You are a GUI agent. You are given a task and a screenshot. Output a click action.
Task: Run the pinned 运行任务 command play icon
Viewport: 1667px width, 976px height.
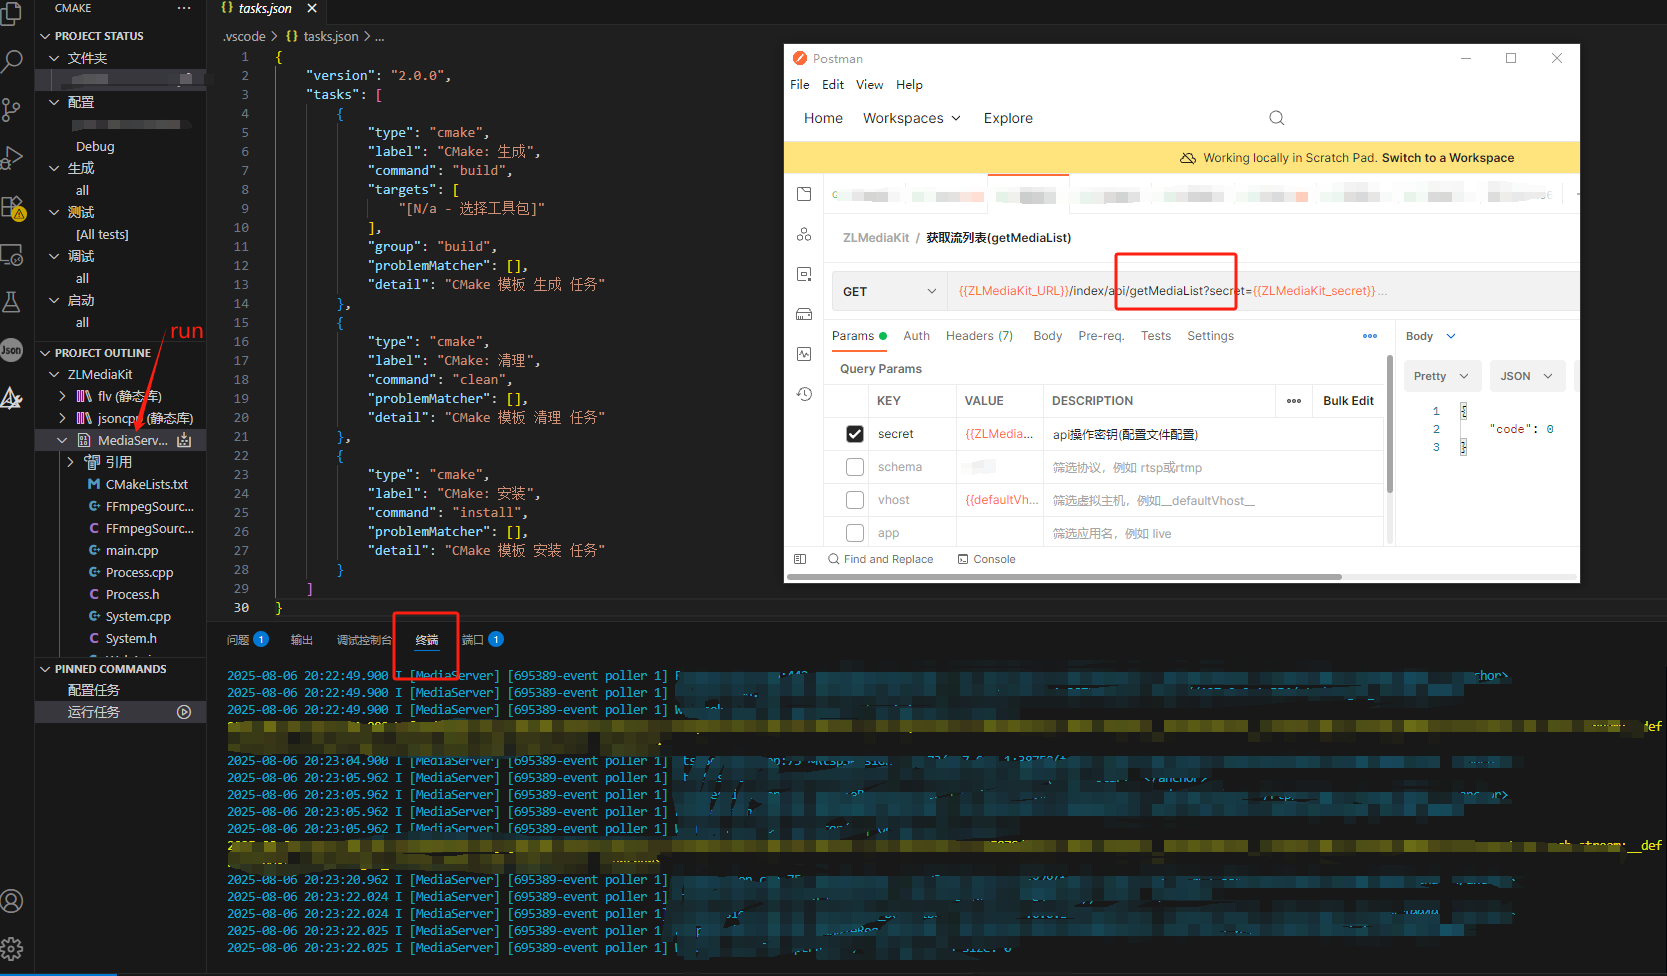click(184, 712)
